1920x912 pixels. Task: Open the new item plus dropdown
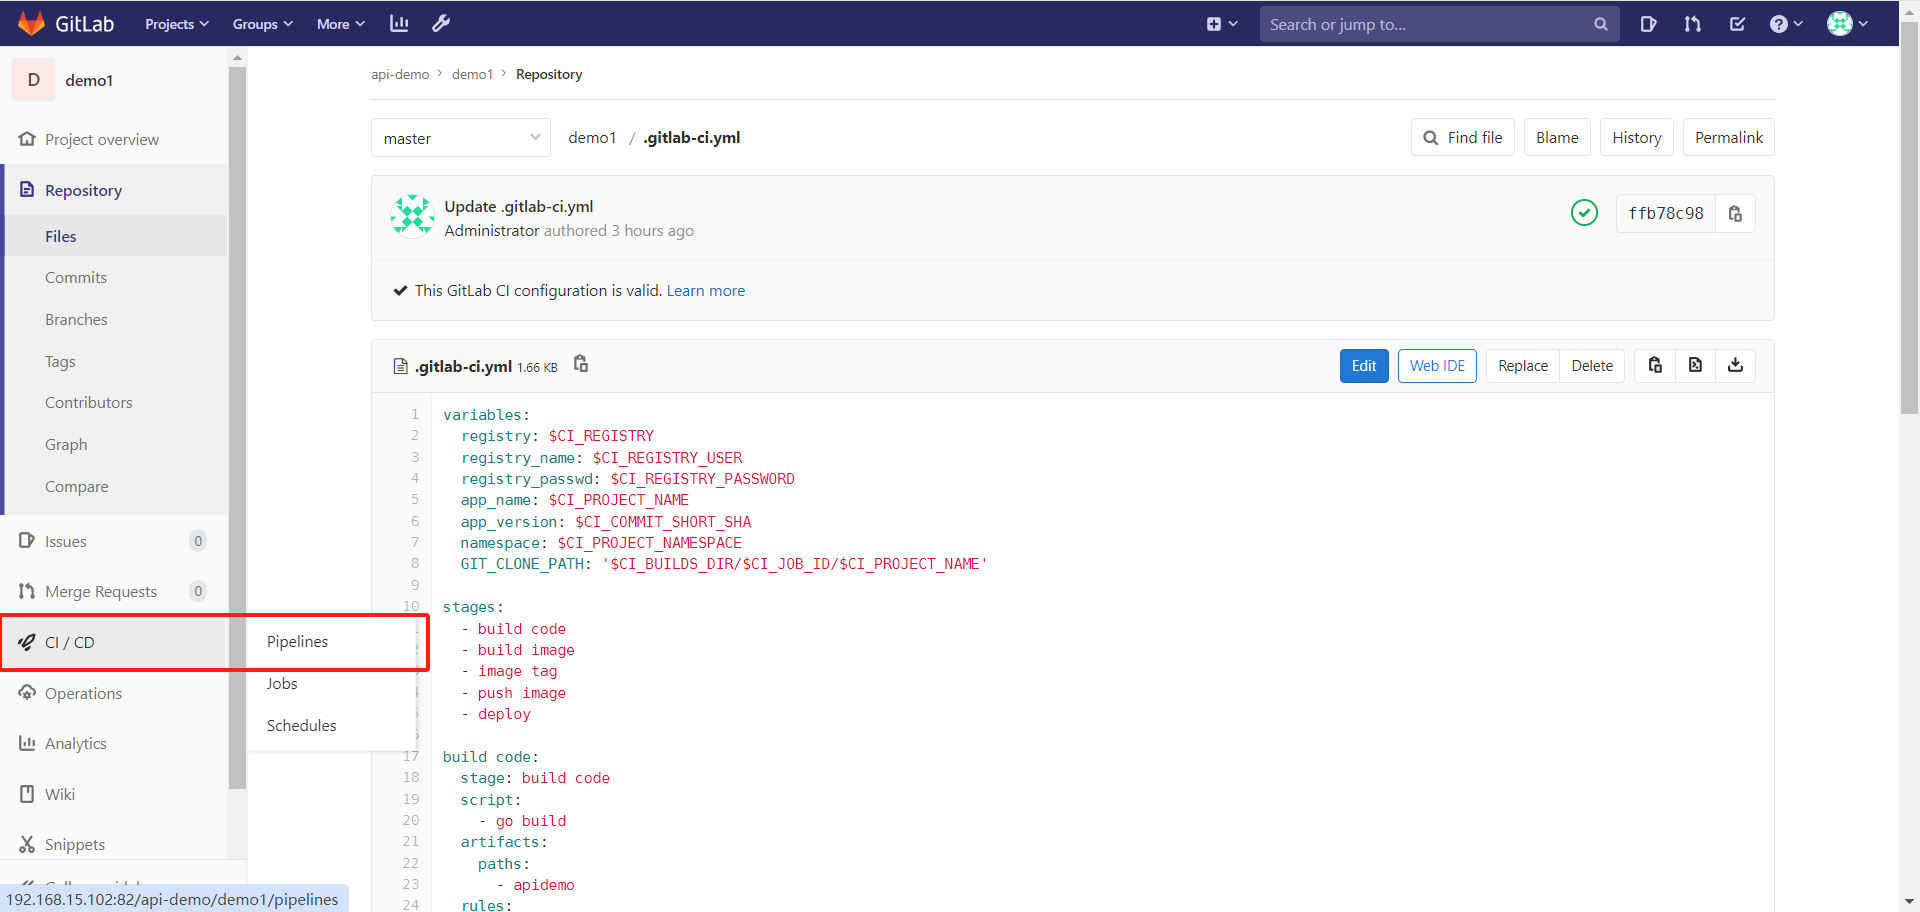click(x=1222, y=23)
